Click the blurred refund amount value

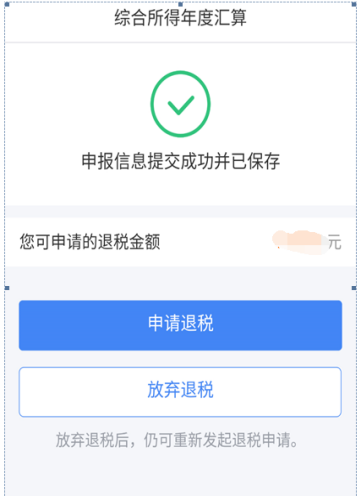[299, 242]
